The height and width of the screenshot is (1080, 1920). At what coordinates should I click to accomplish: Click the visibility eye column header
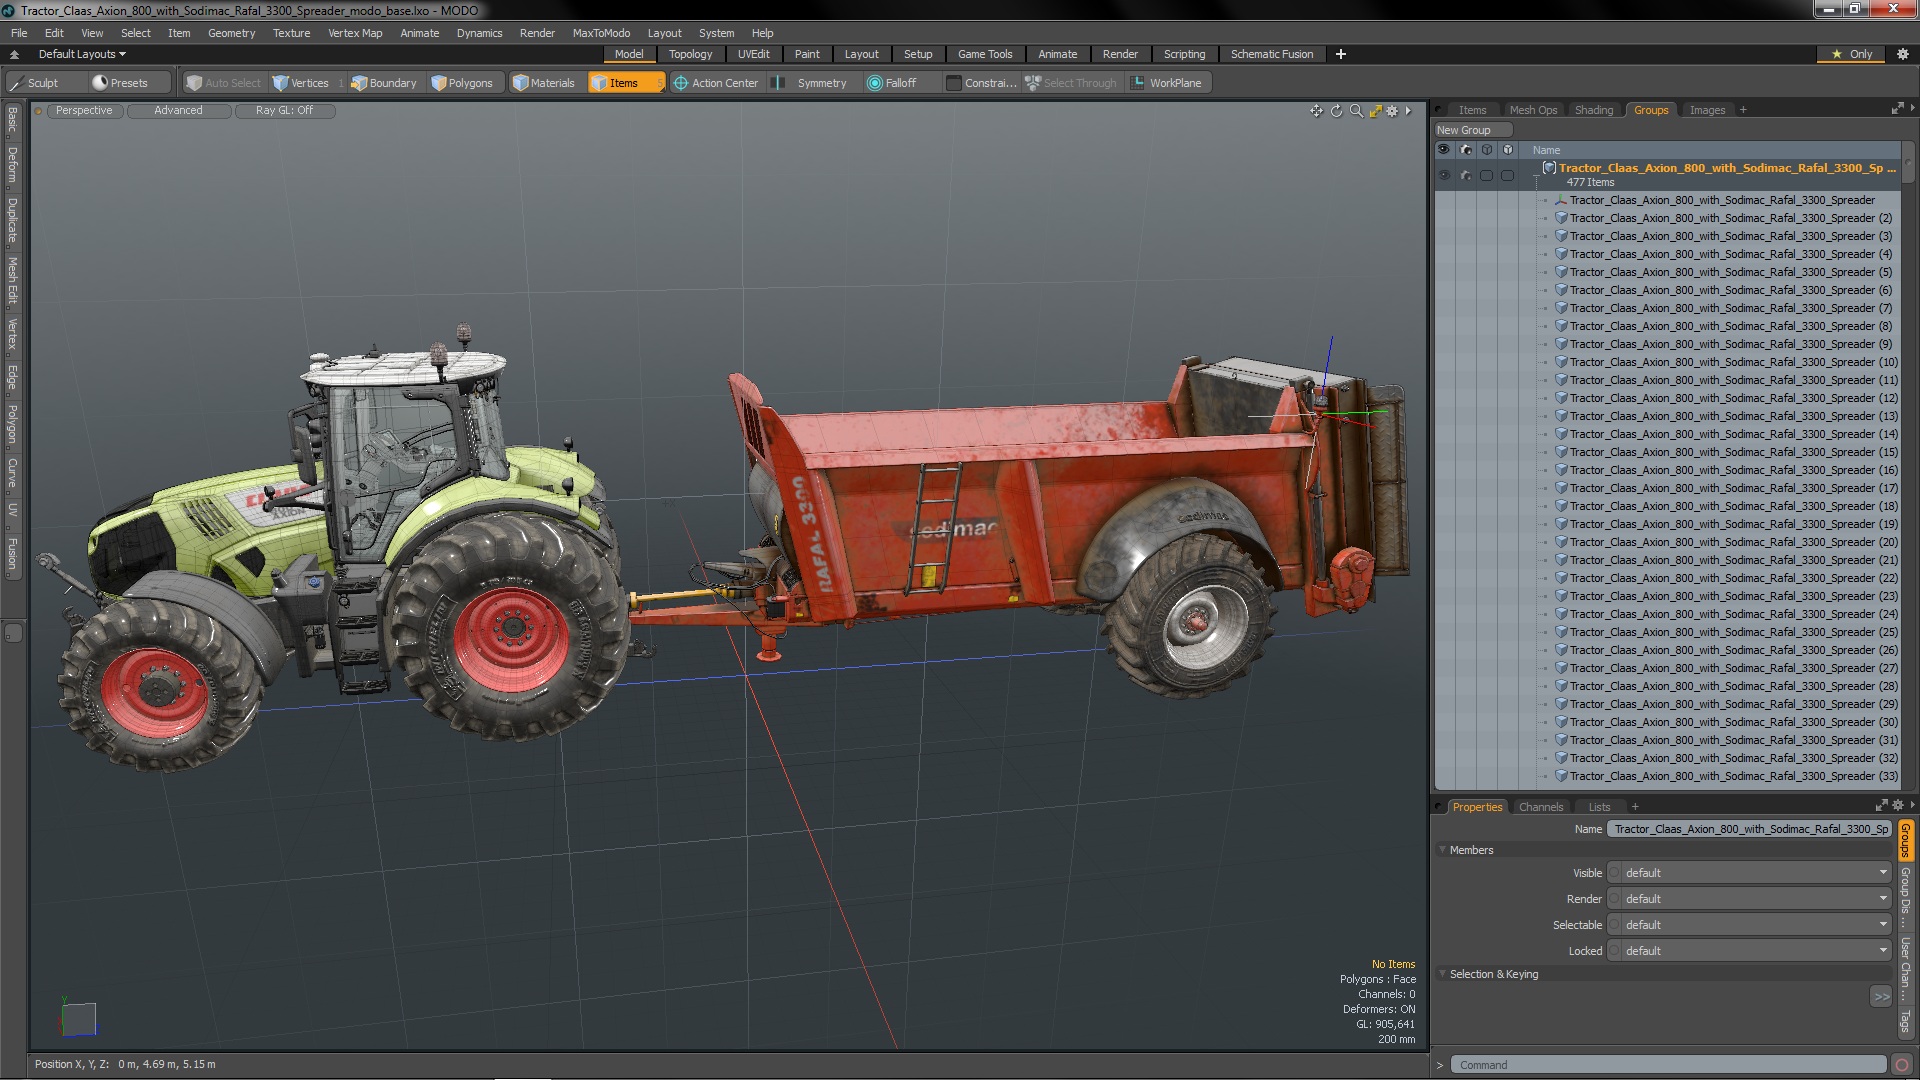1443,150
